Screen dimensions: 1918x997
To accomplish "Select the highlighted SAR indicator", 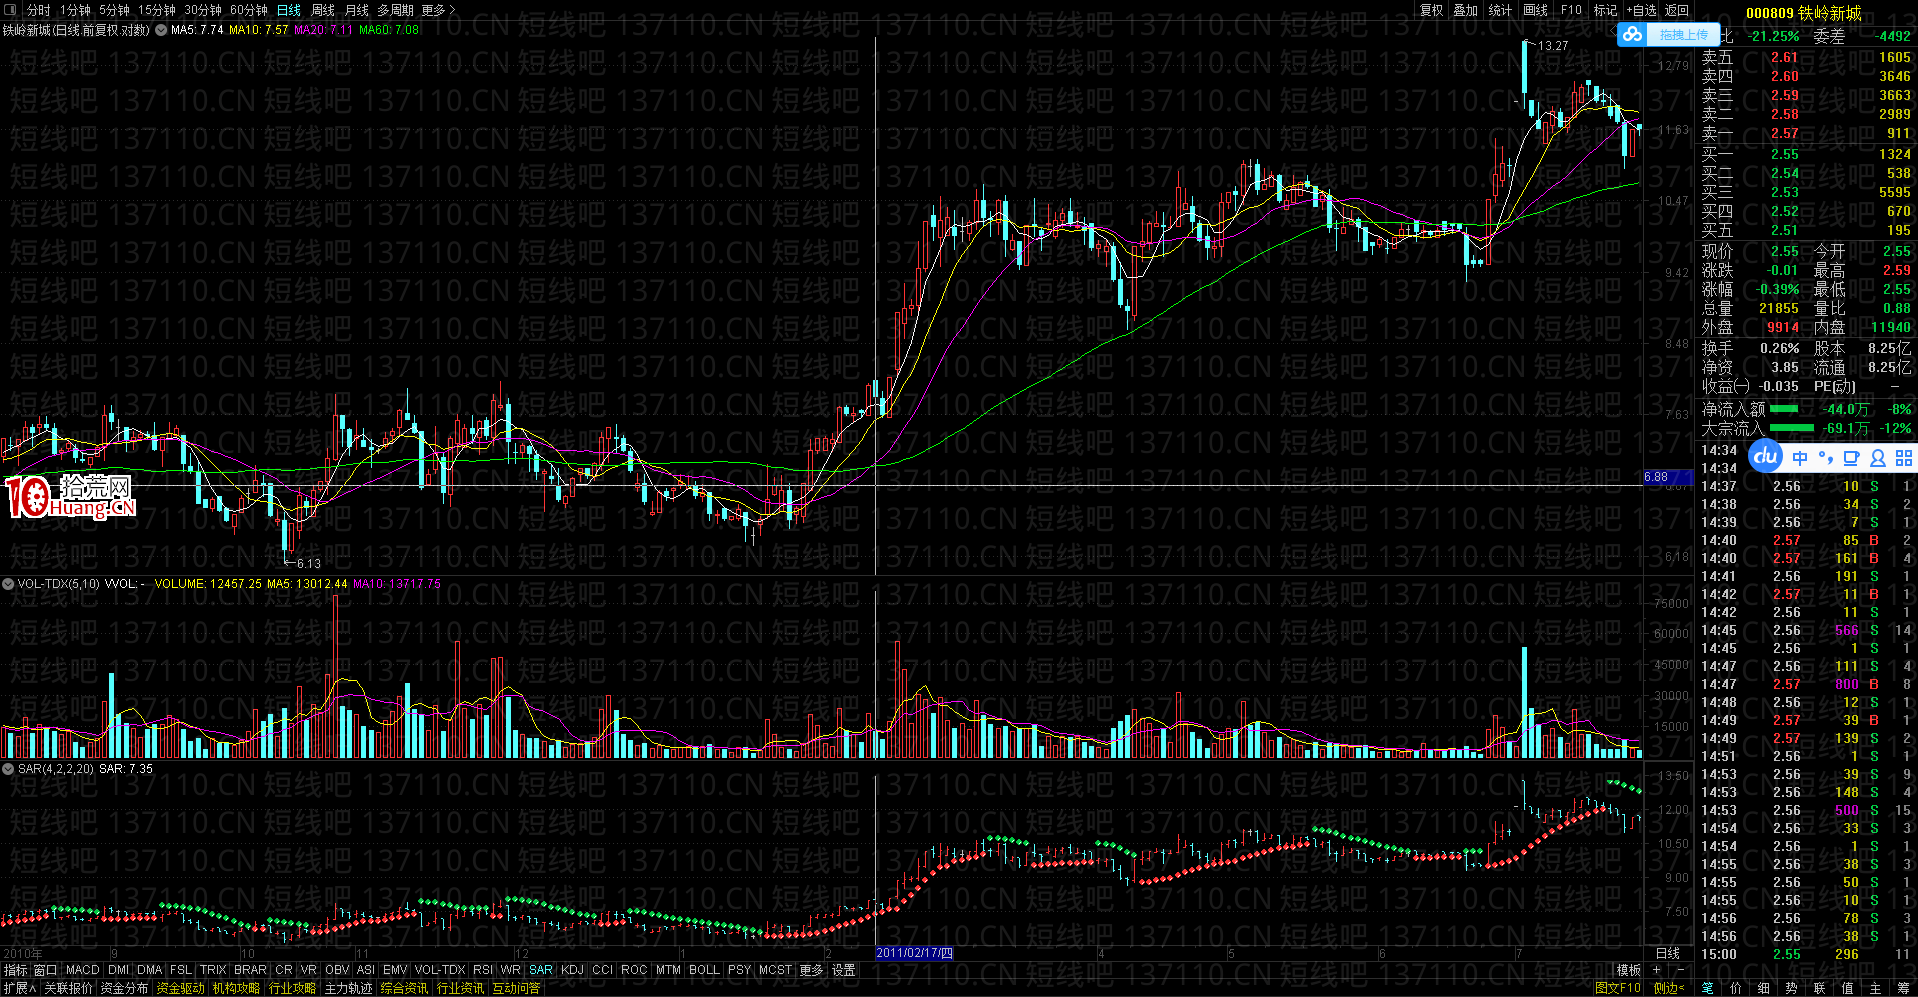I will click(541, 970).
